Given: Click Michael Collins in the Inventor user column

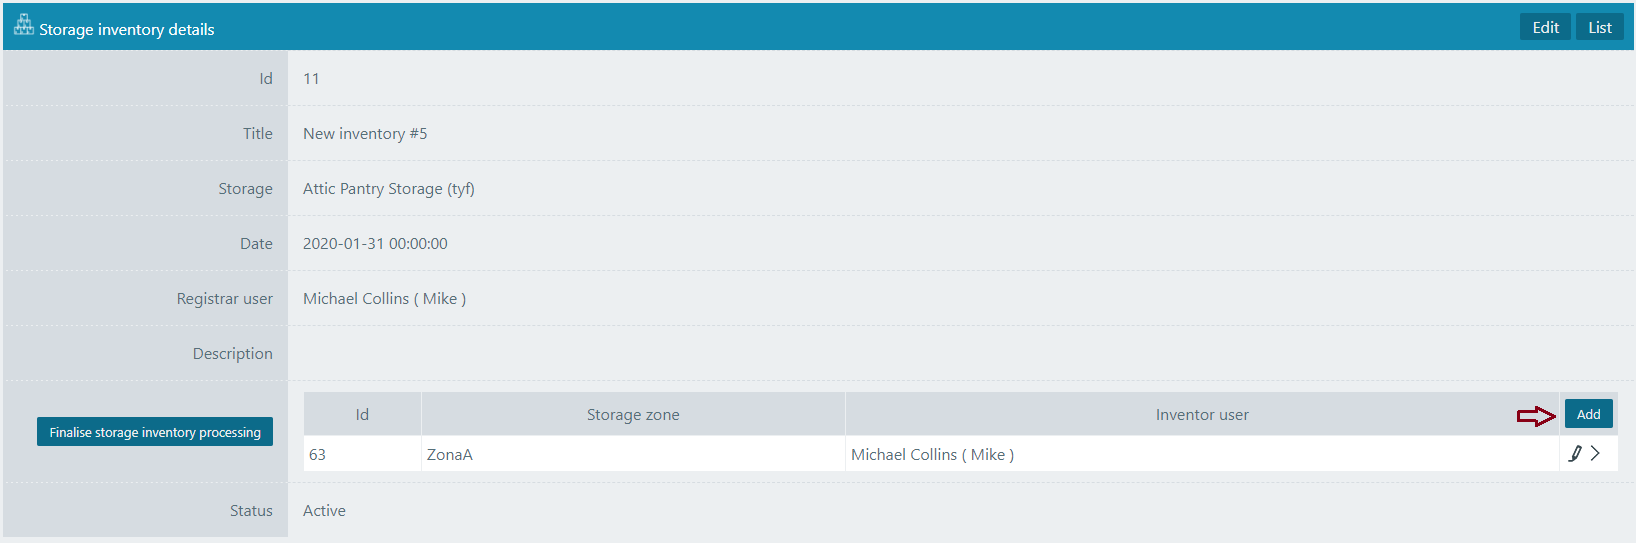Looking at the screenshot, I should [932, 455].
